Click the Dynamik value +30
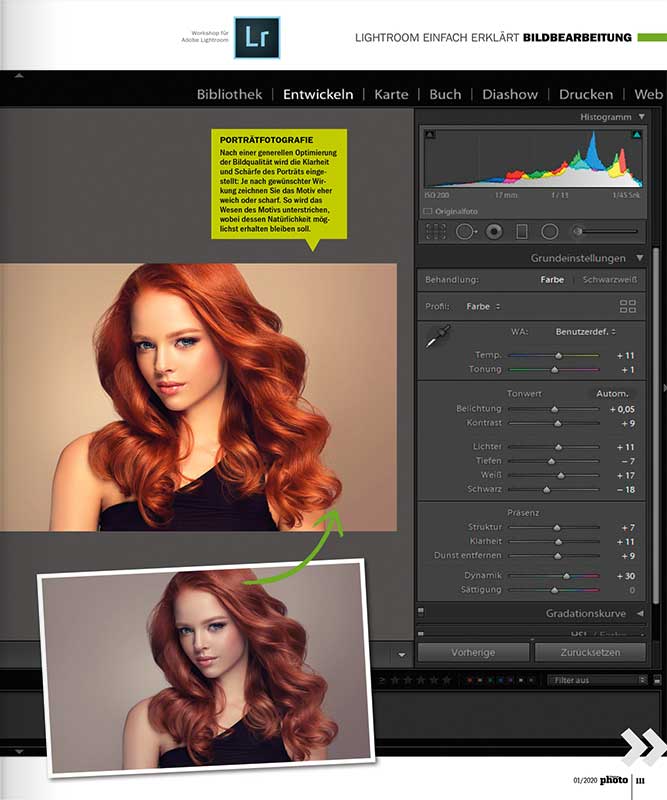The image size is (667, 800). click(x=626, y=576)
